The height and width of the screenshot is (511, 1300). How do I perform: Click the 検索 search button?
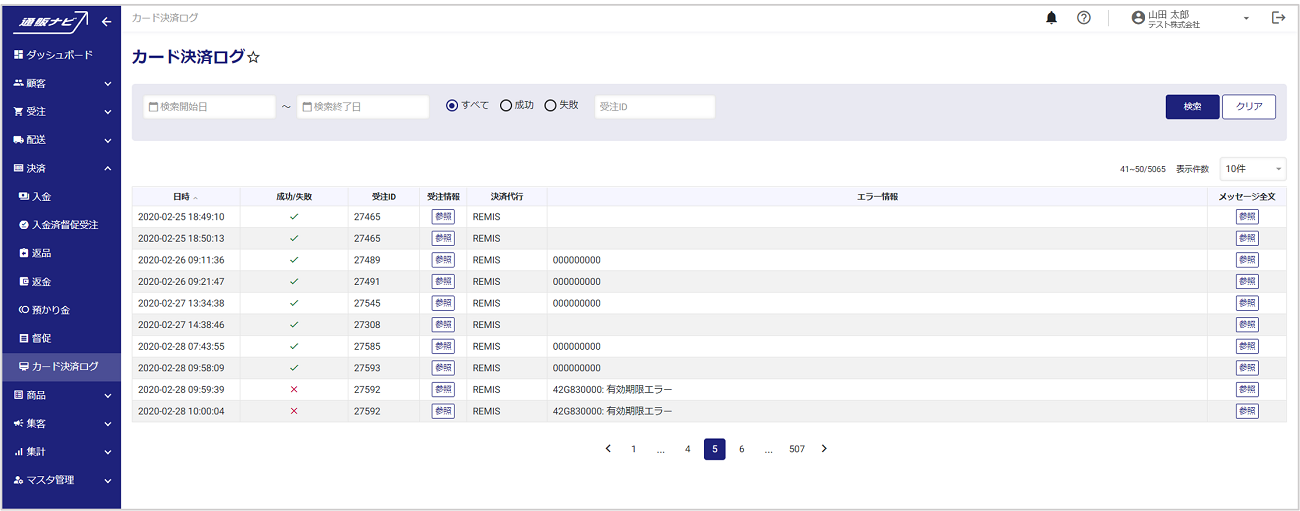pyautogui.click(x=1192, y=107)
